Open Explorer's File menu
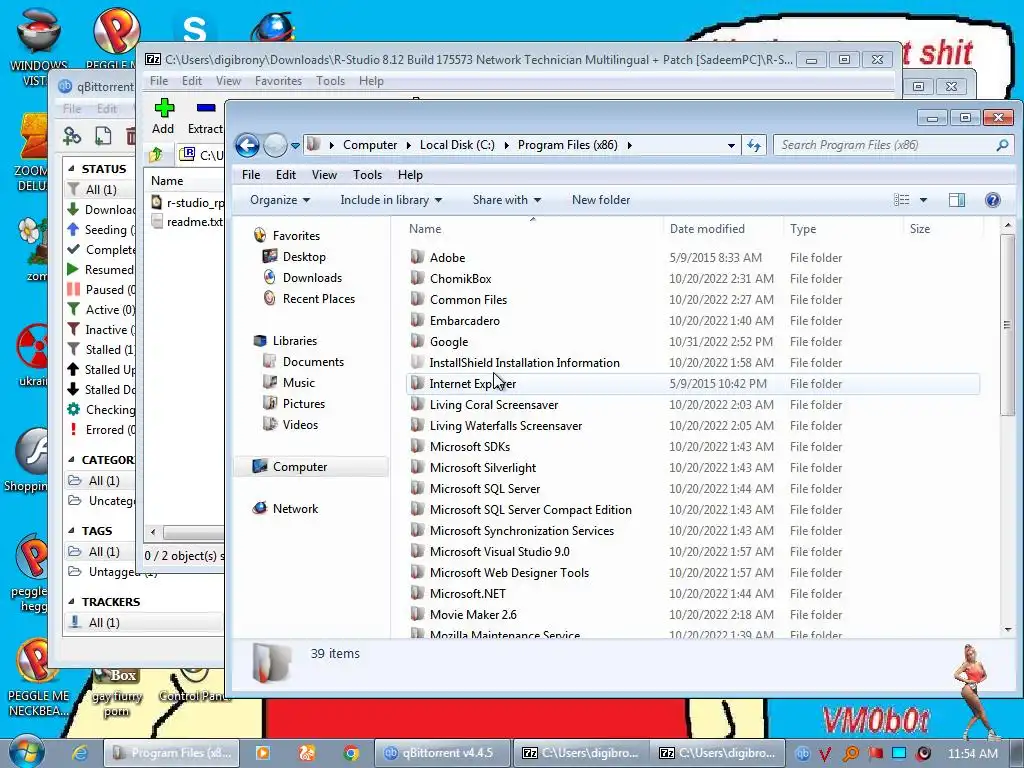The image size is (1024, 768). tap(251, 174)
